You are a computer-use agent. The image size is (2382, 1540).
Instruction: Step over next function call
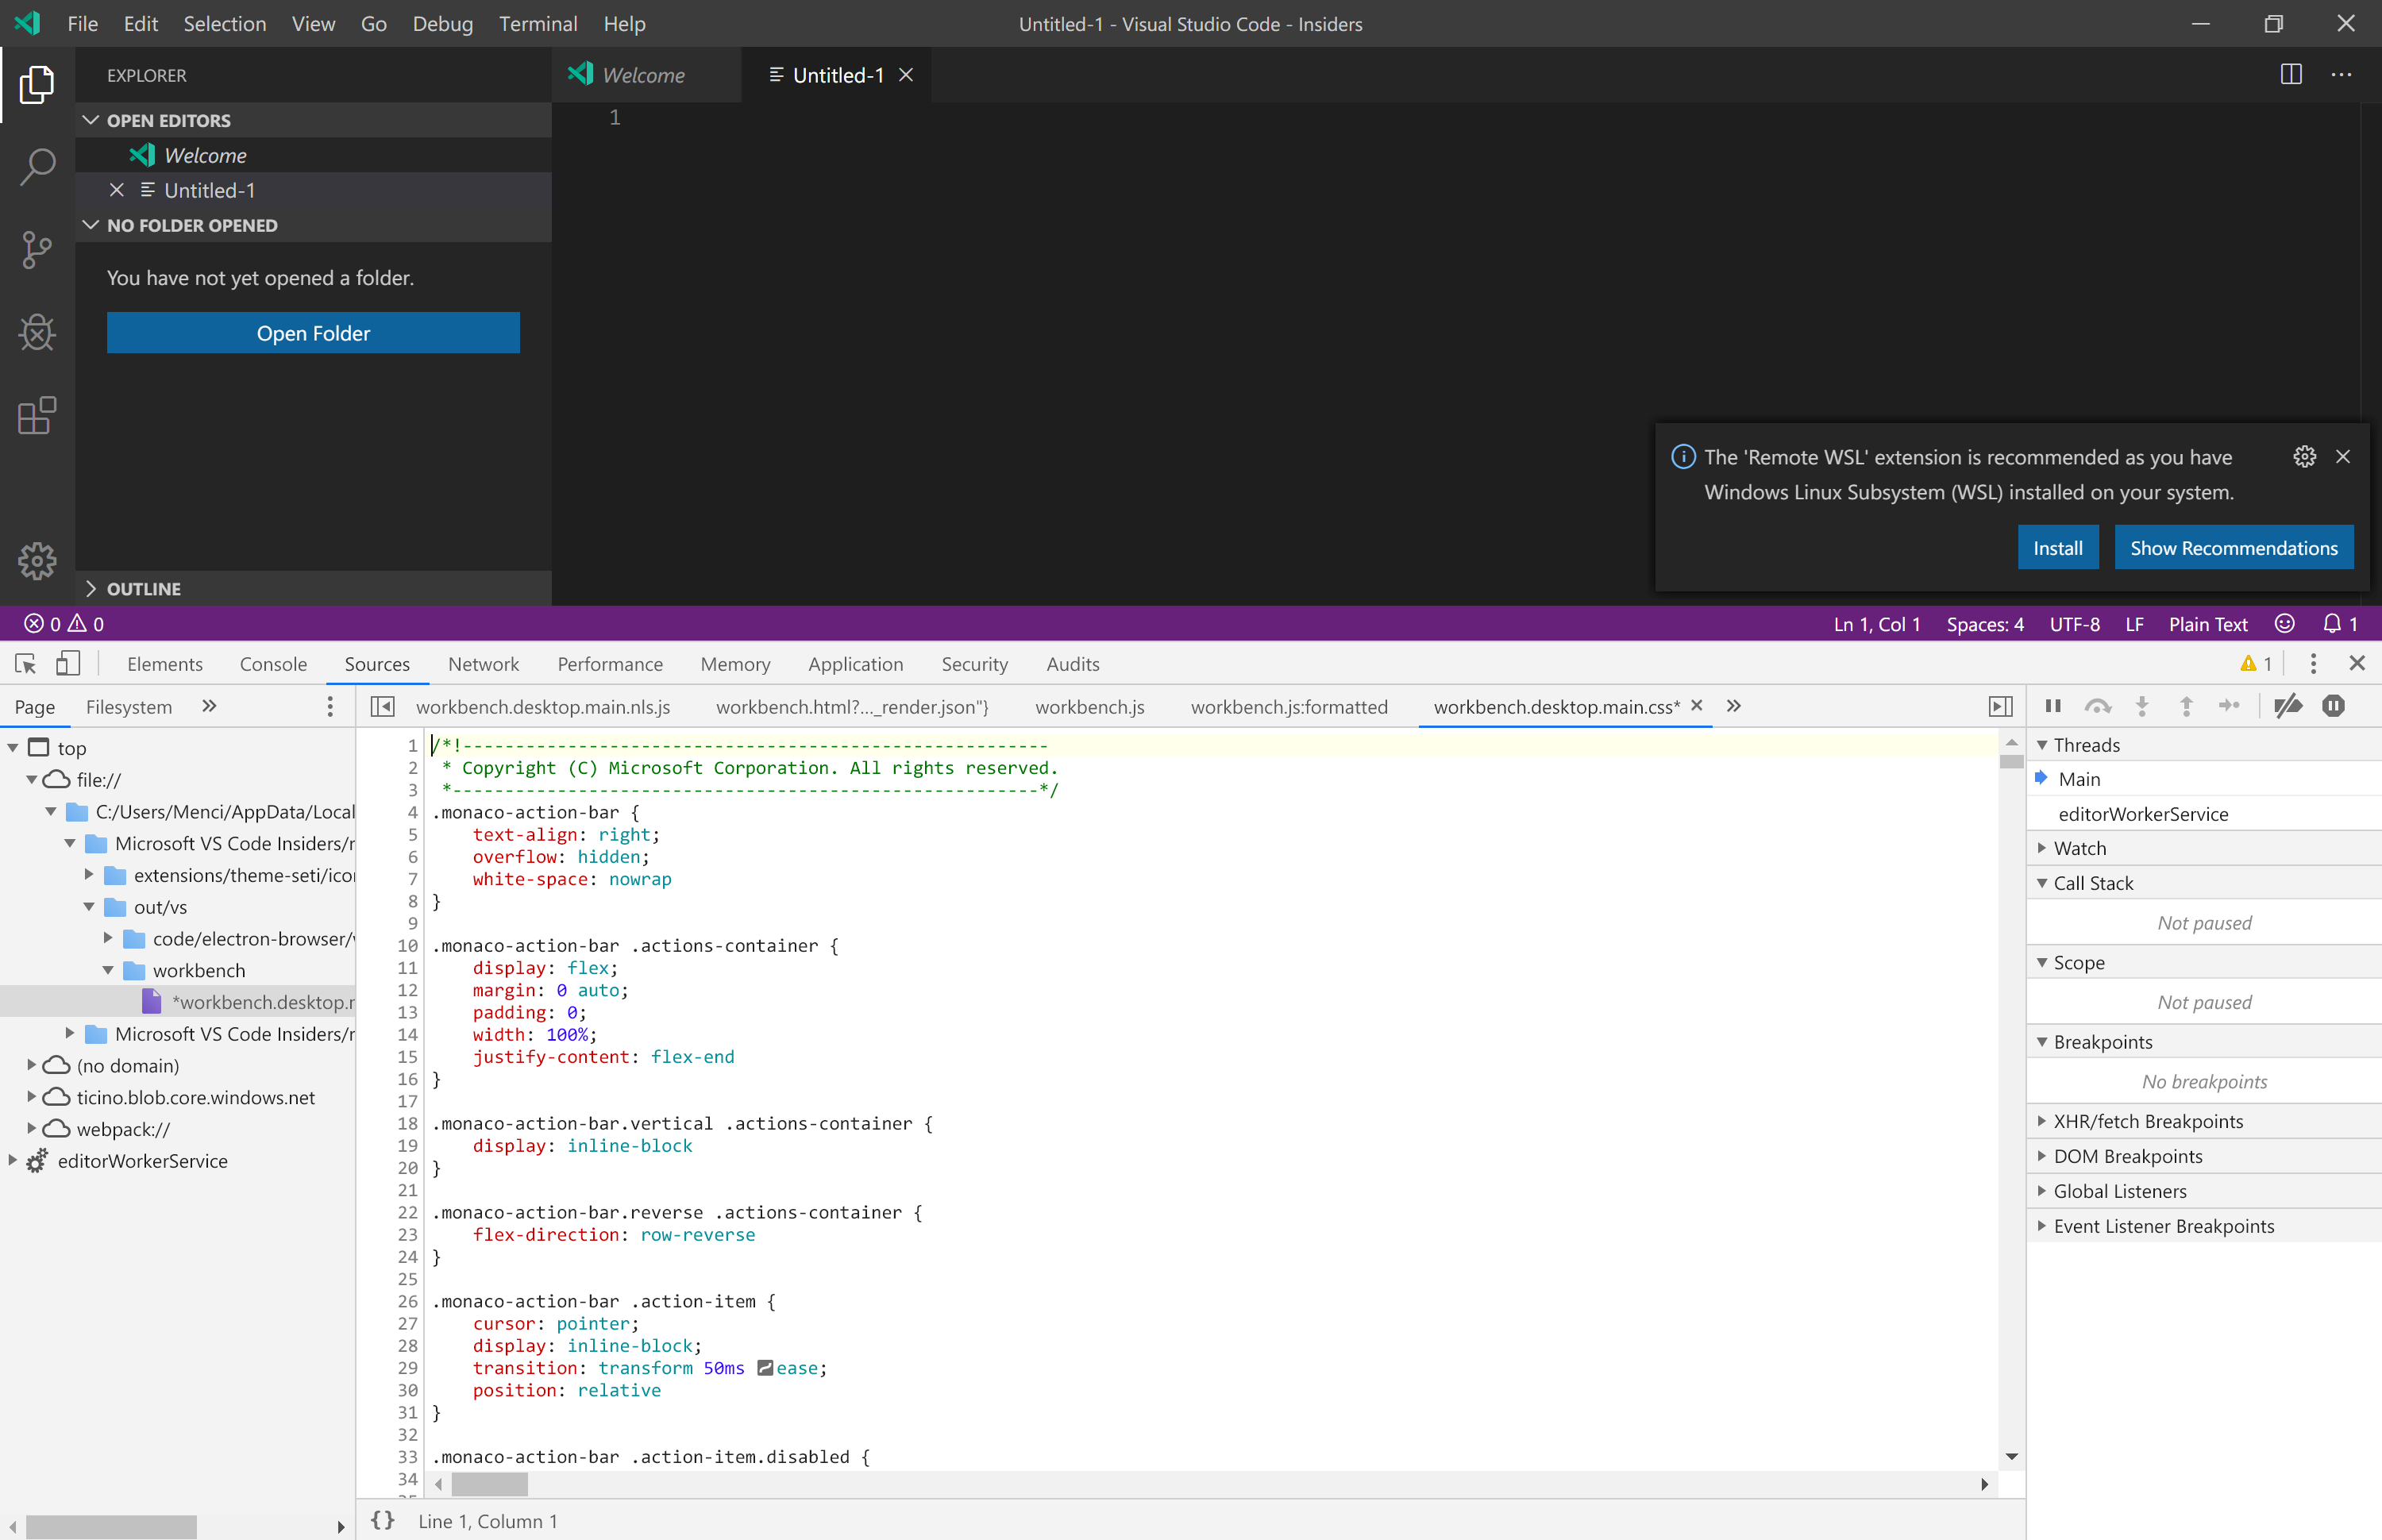coord(2098,705)
